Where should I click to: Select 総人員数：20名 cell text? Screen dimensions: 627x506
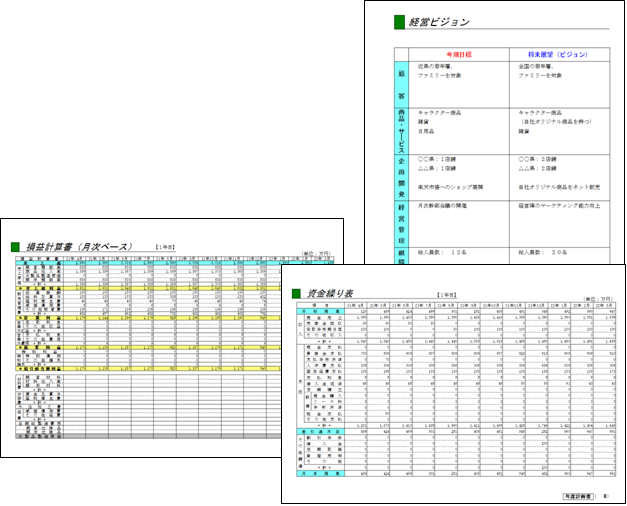[543, 252]
